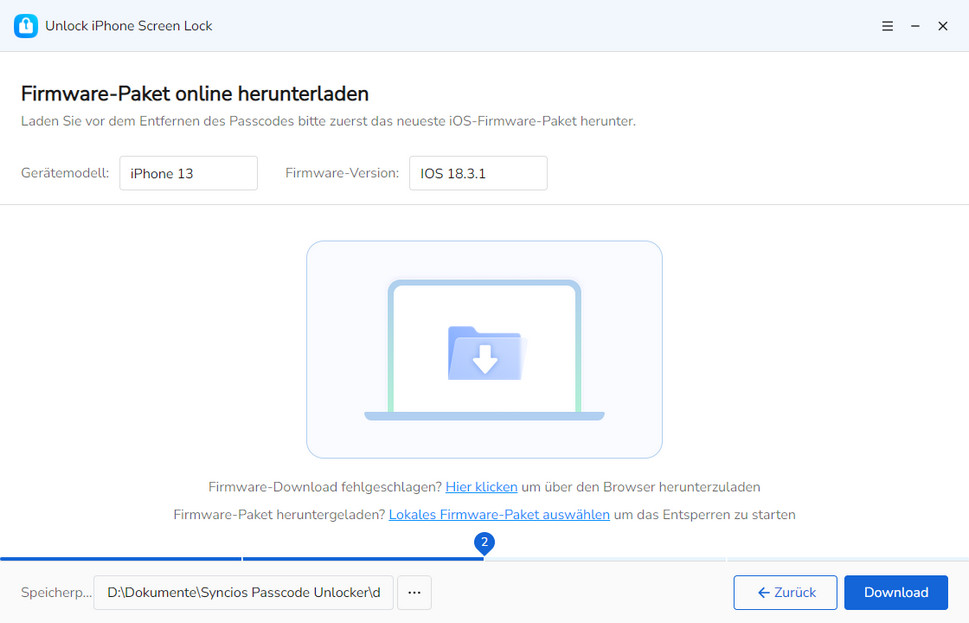Click 'Firmware-Download fehlgeschlagen?' text
This screenshot has width=969, height=623.
click(325, 487)
